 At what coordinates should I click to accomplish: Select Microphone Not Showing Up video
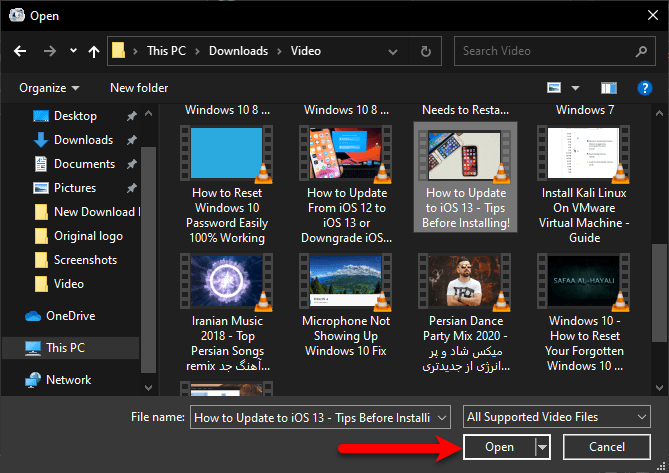(346, 305)
